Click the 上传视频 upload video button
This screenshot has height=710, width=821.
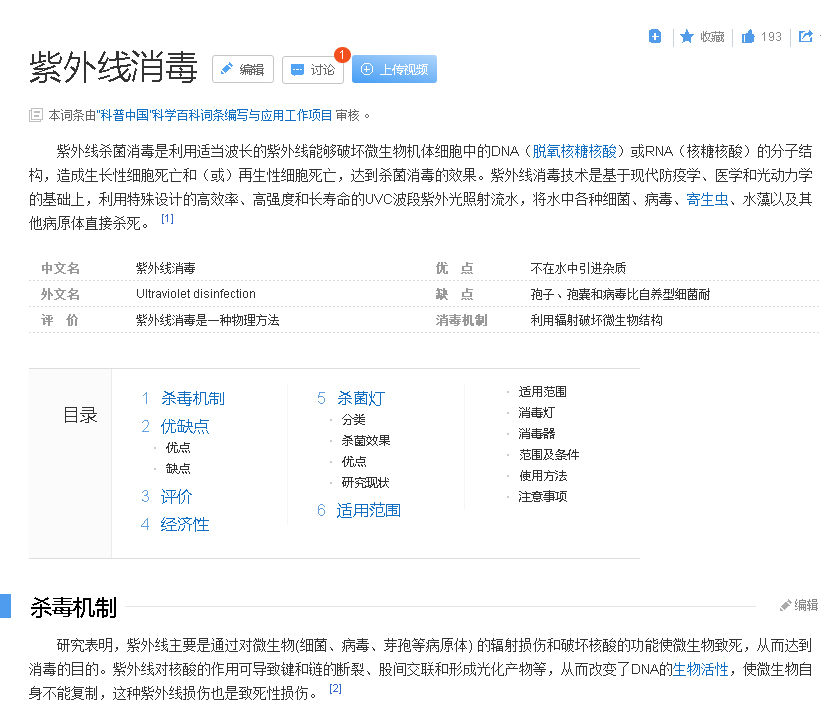394,69
